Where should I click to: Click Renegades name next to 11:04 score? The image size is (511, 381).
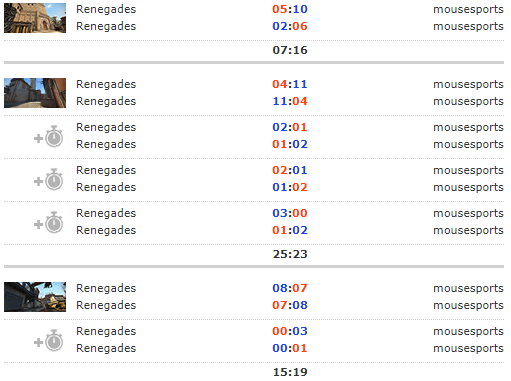(106, 101)
